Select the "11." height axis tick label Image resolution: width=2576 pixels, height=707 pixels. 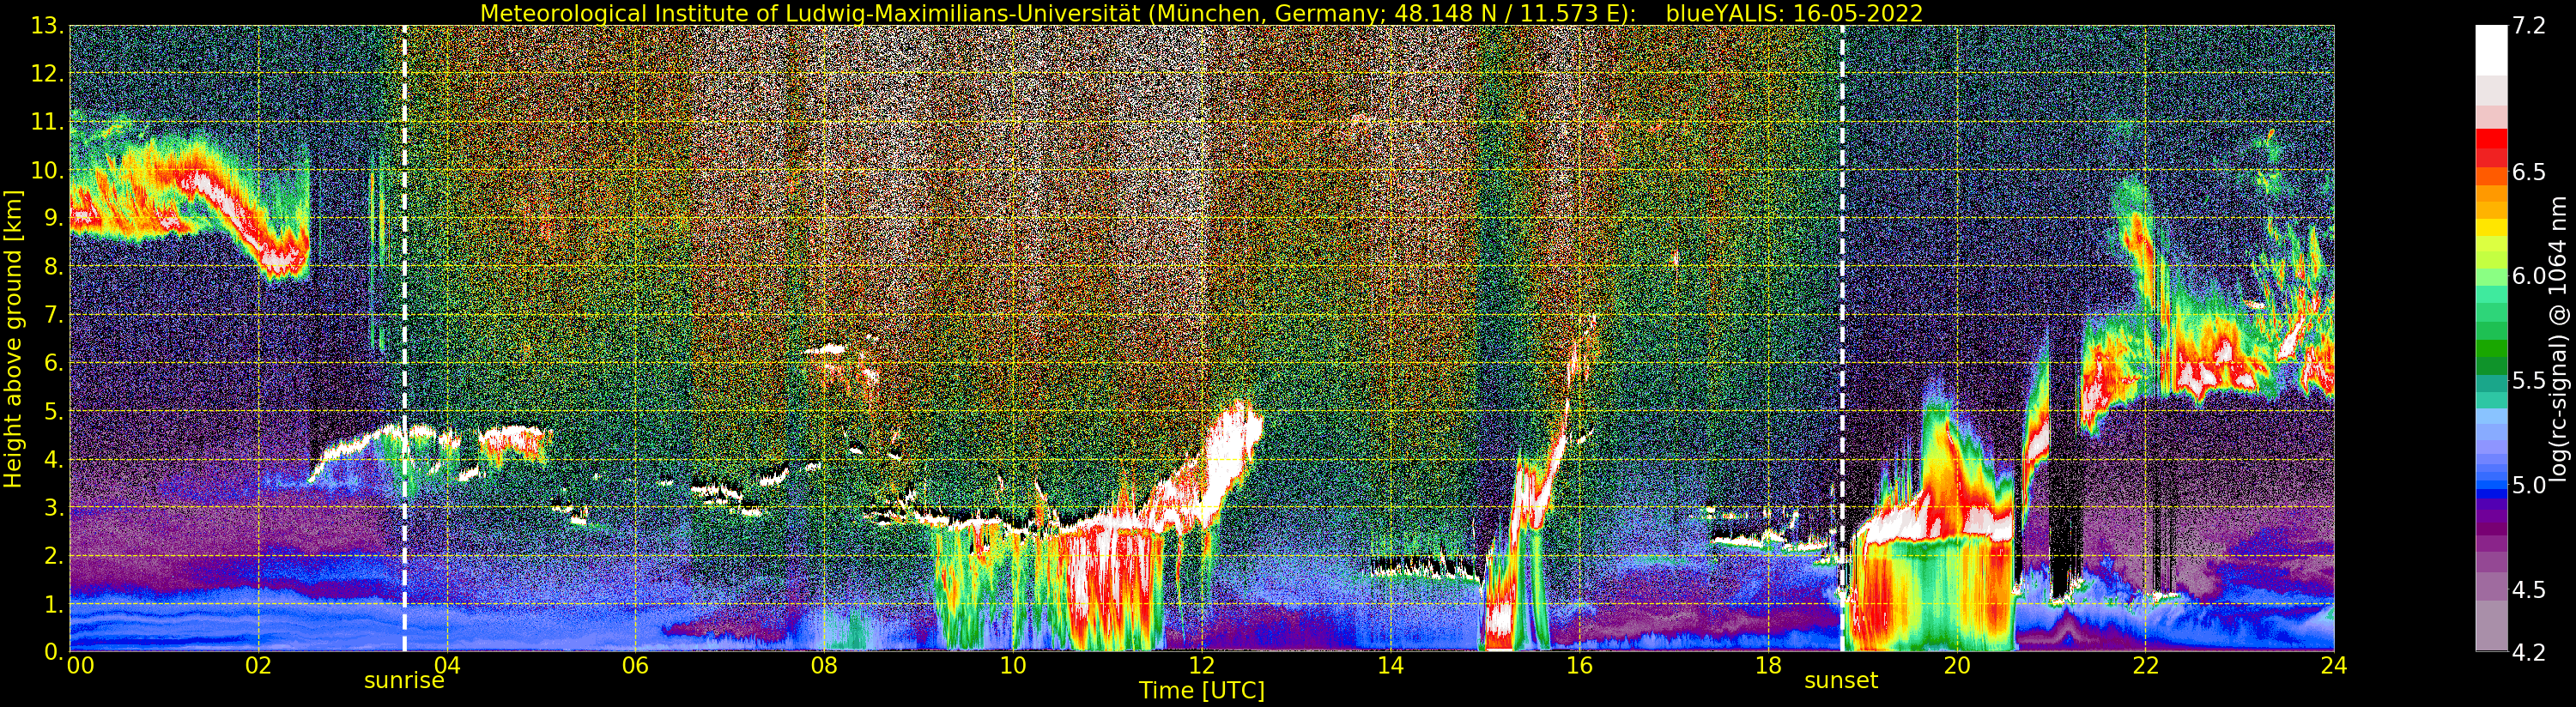(x=47, y=122)
